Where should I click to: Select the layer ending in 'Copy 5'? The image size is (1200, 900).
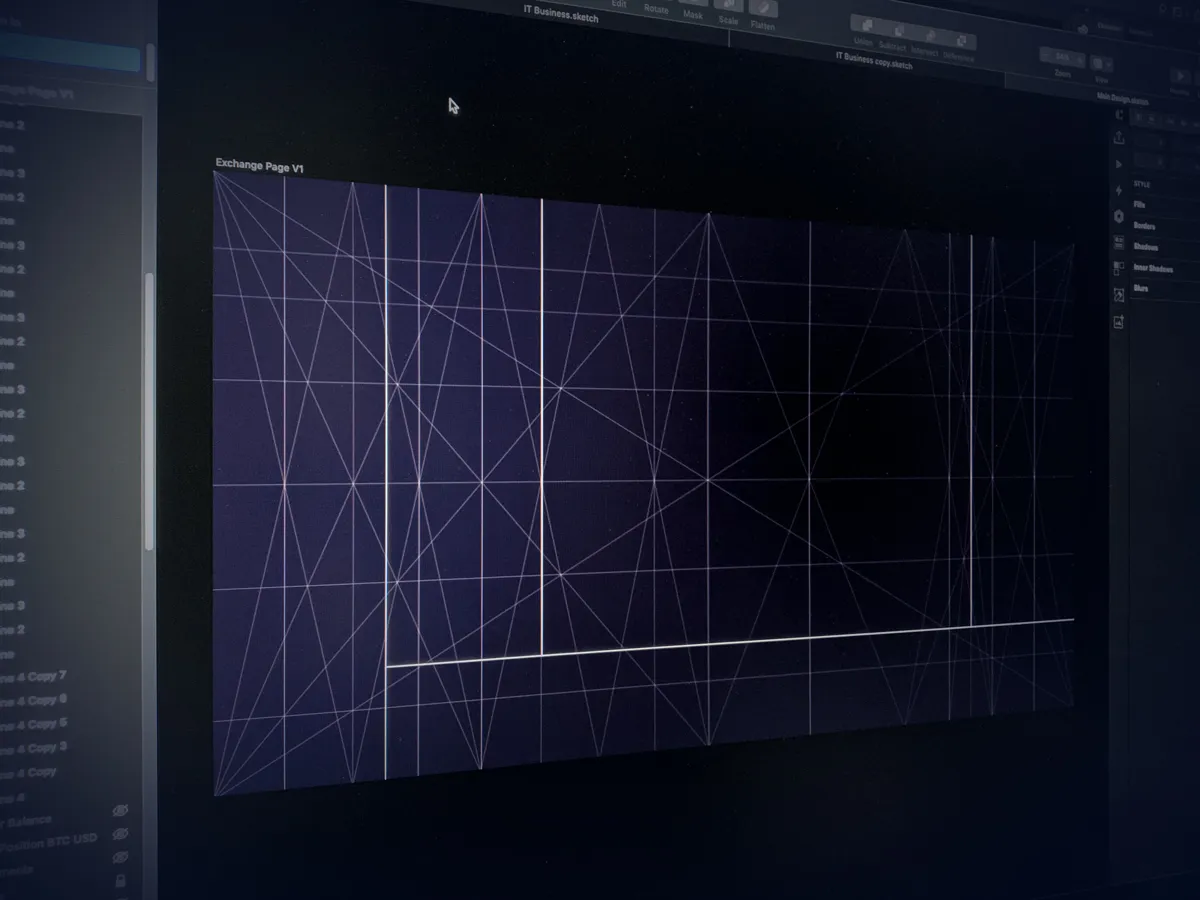(34, 723)
